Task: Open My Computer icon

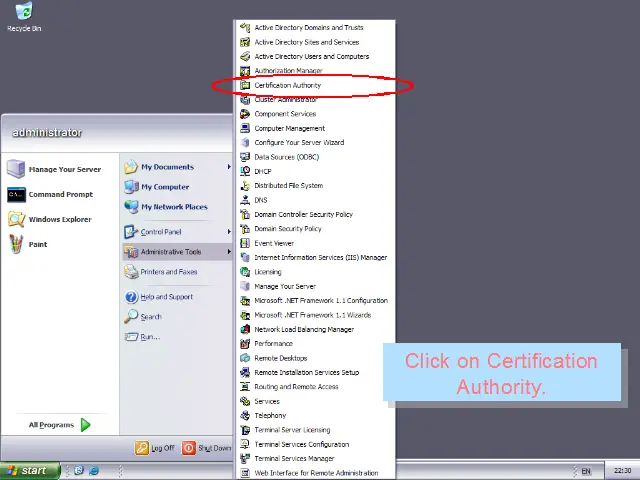Action: (x=131, y=187)
